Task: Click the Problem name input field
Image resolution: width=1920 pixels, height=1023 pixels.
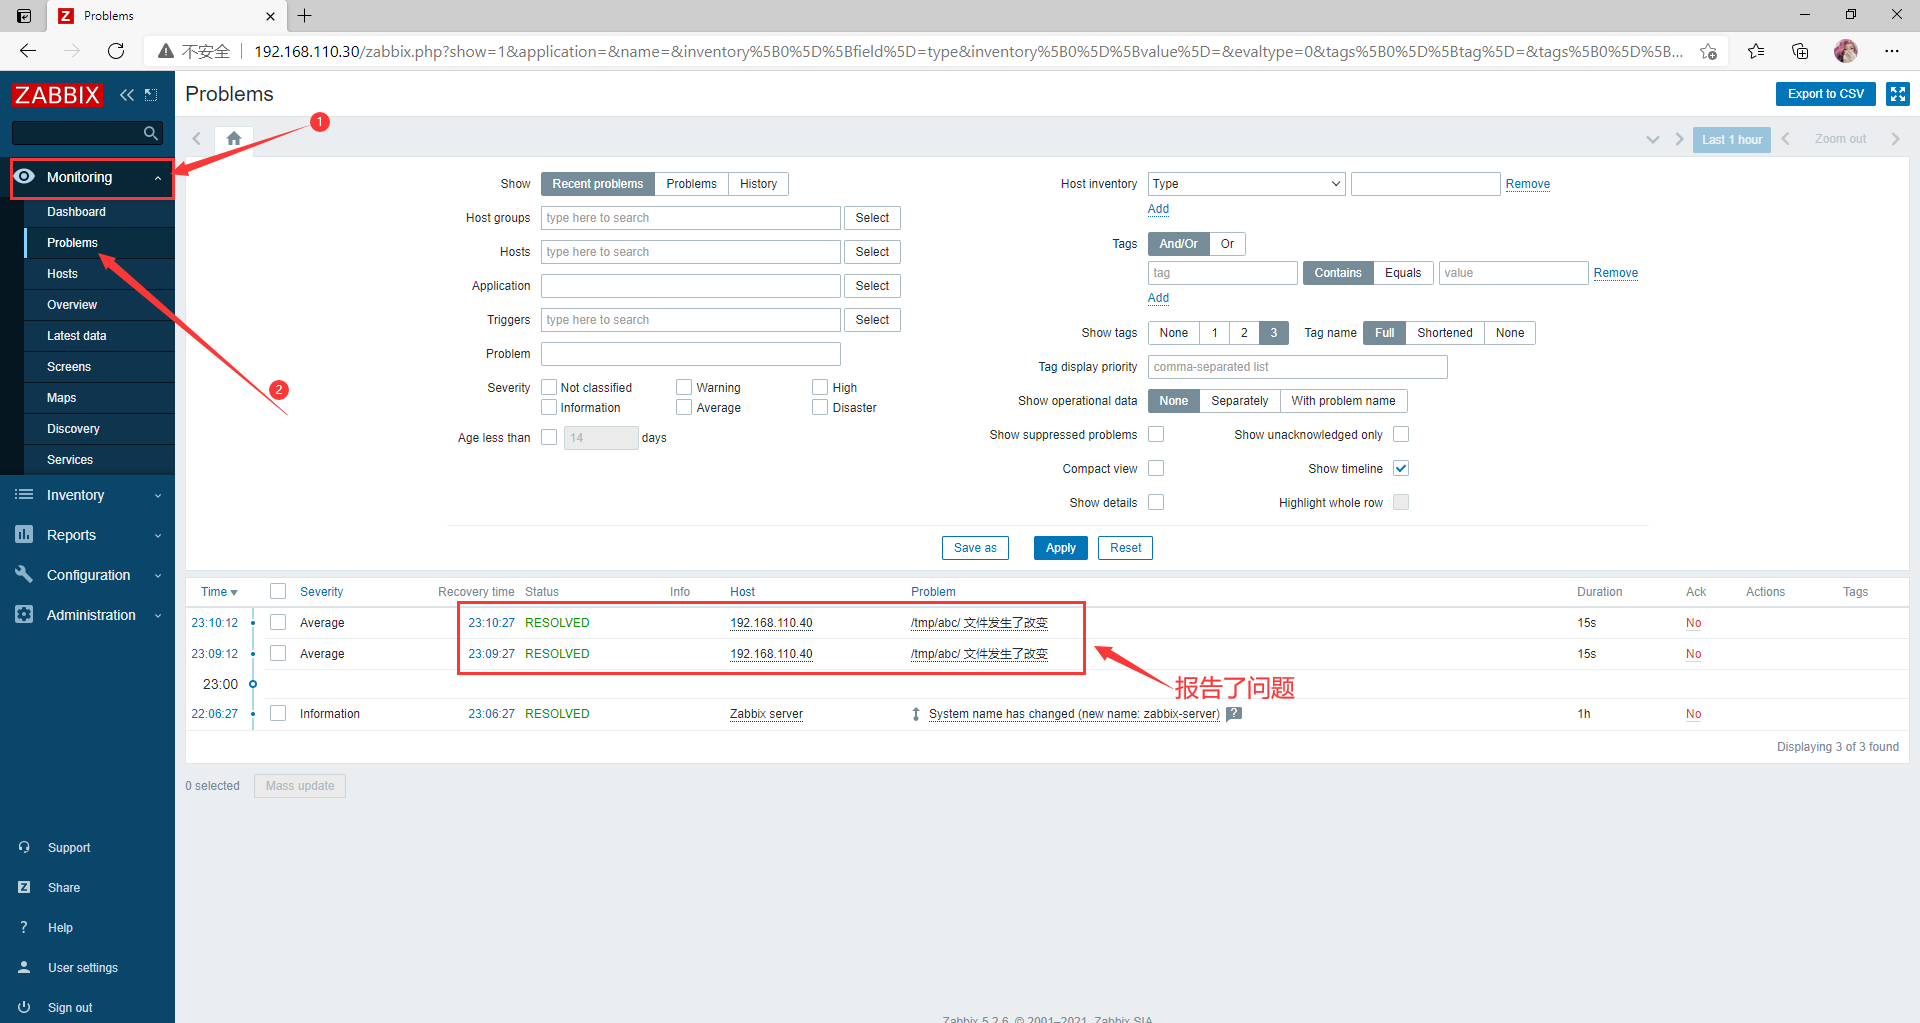Action: click(x=690, y=354)
